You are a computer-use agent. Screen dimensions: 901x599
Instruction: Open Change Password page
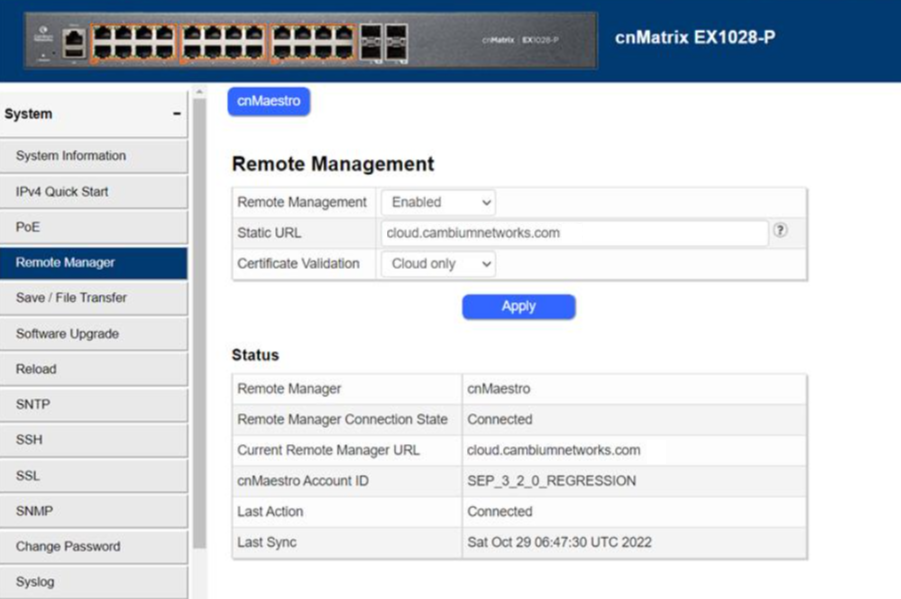coord(94,547)
